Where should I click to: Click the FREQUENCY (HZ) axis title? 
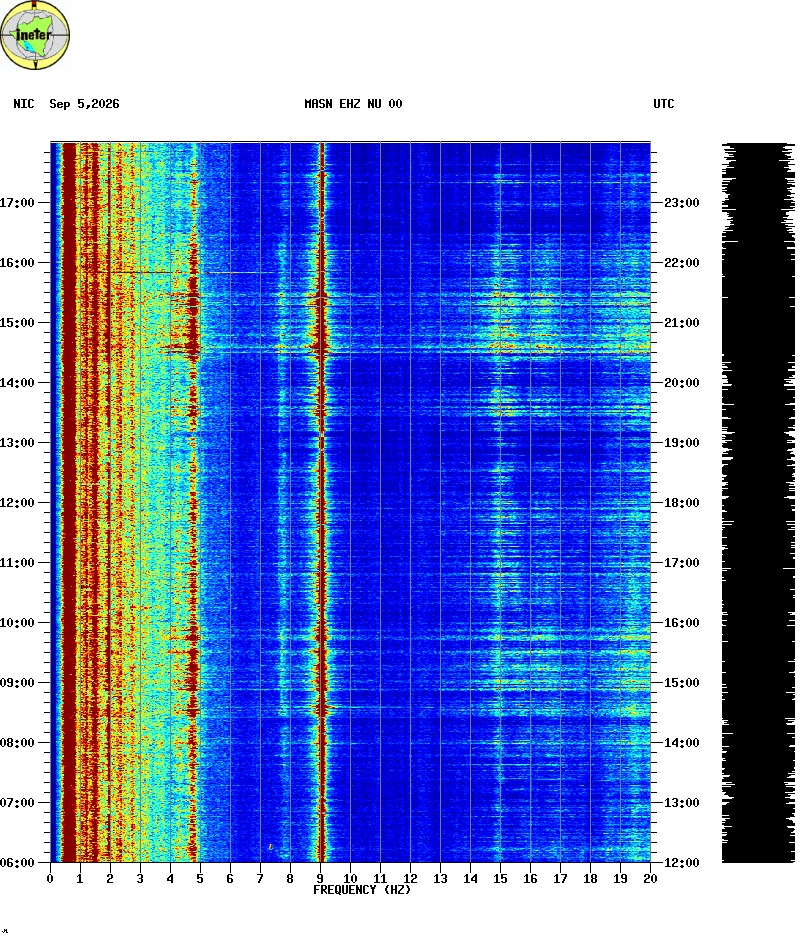click(362, 890)
